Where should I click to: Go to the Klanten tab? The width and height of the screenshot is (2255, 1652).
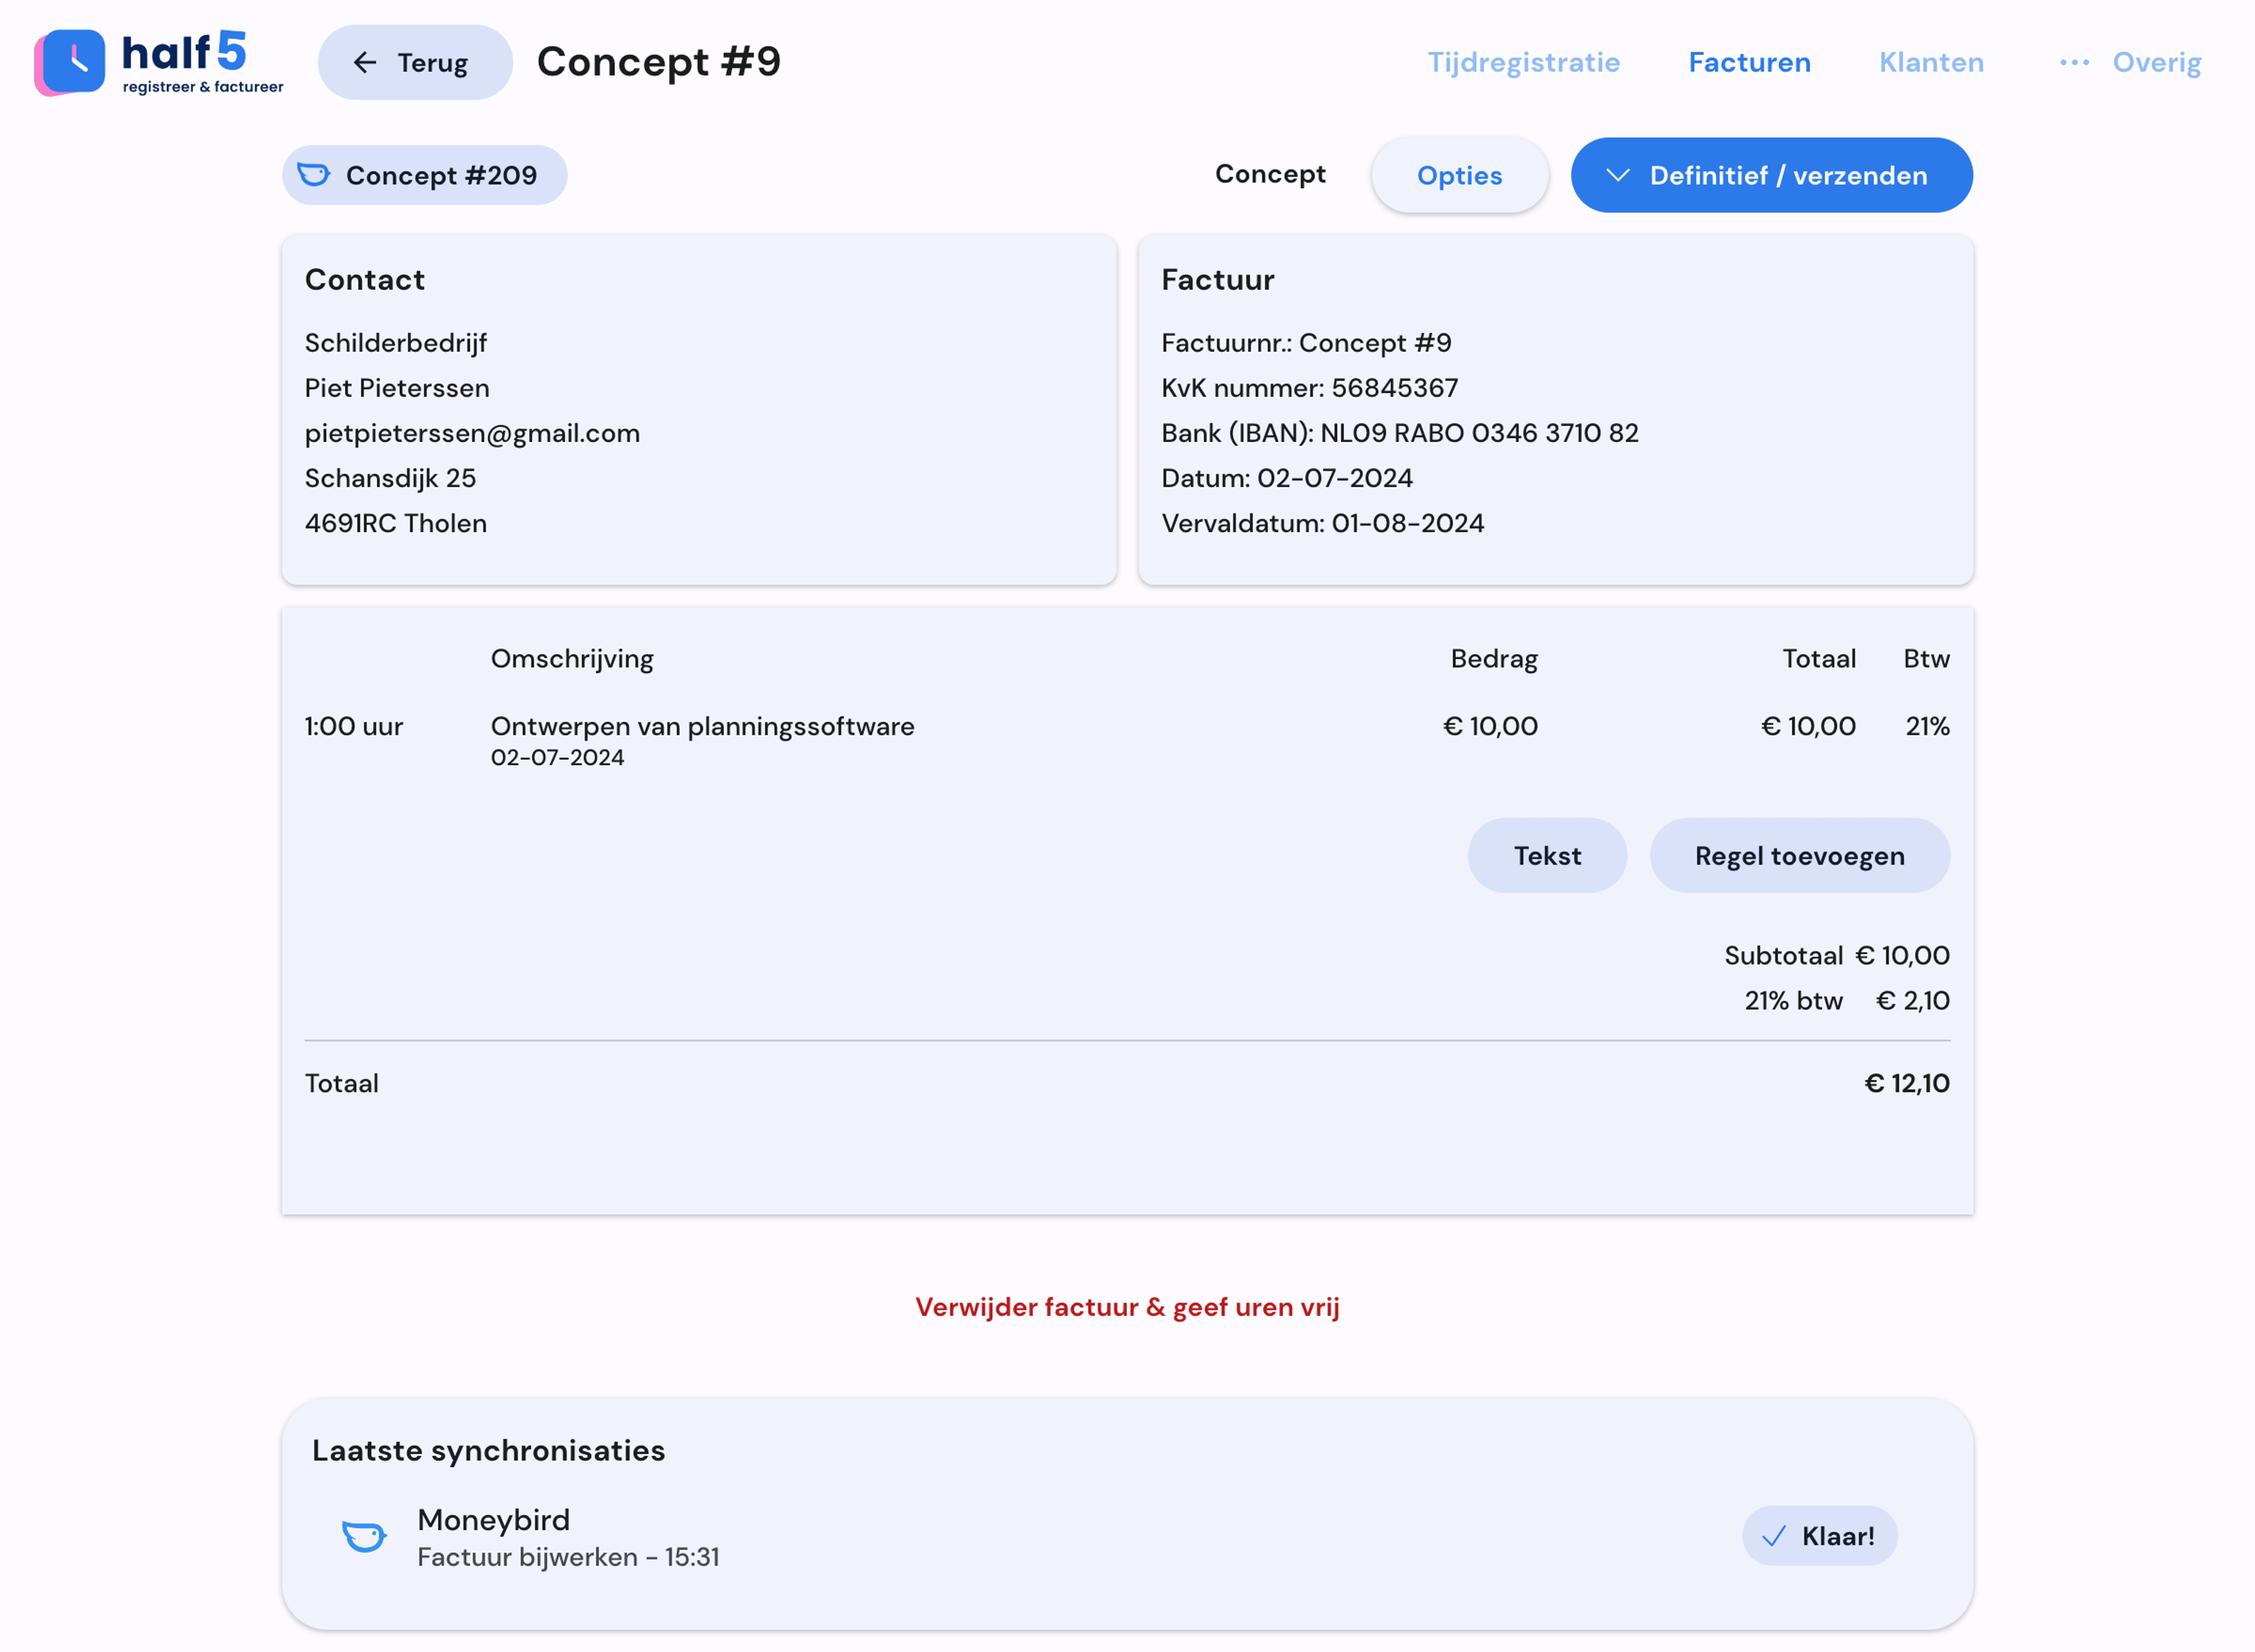1931,63
